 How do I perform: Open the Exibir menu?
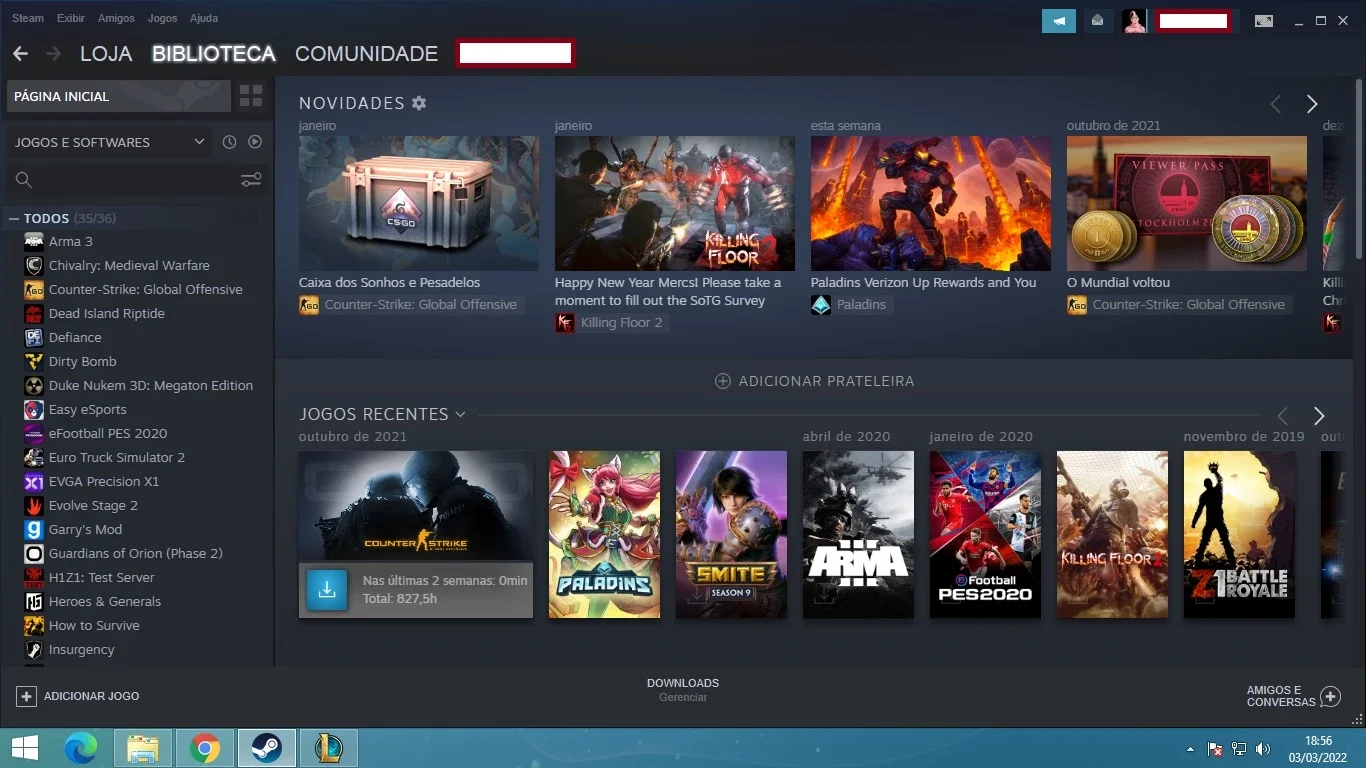[71, 18]
